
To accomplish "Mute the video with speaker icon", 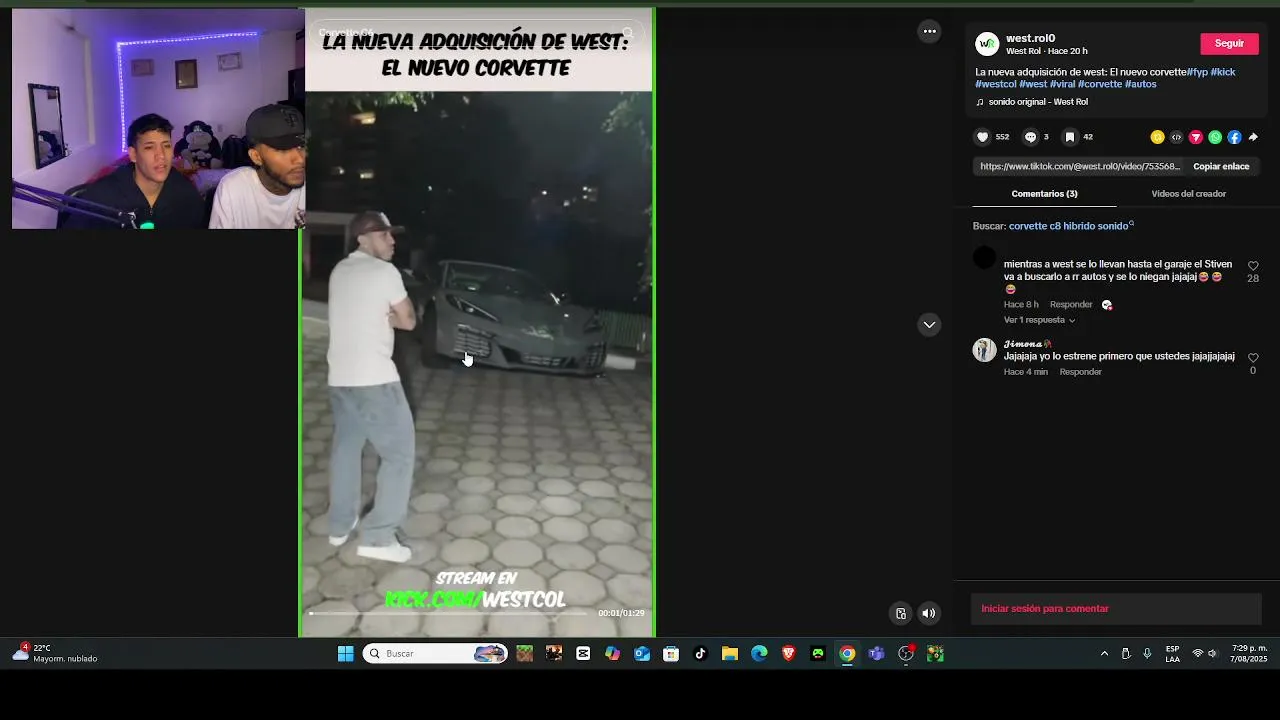I will pyautogui.click(x=928, y=613).
